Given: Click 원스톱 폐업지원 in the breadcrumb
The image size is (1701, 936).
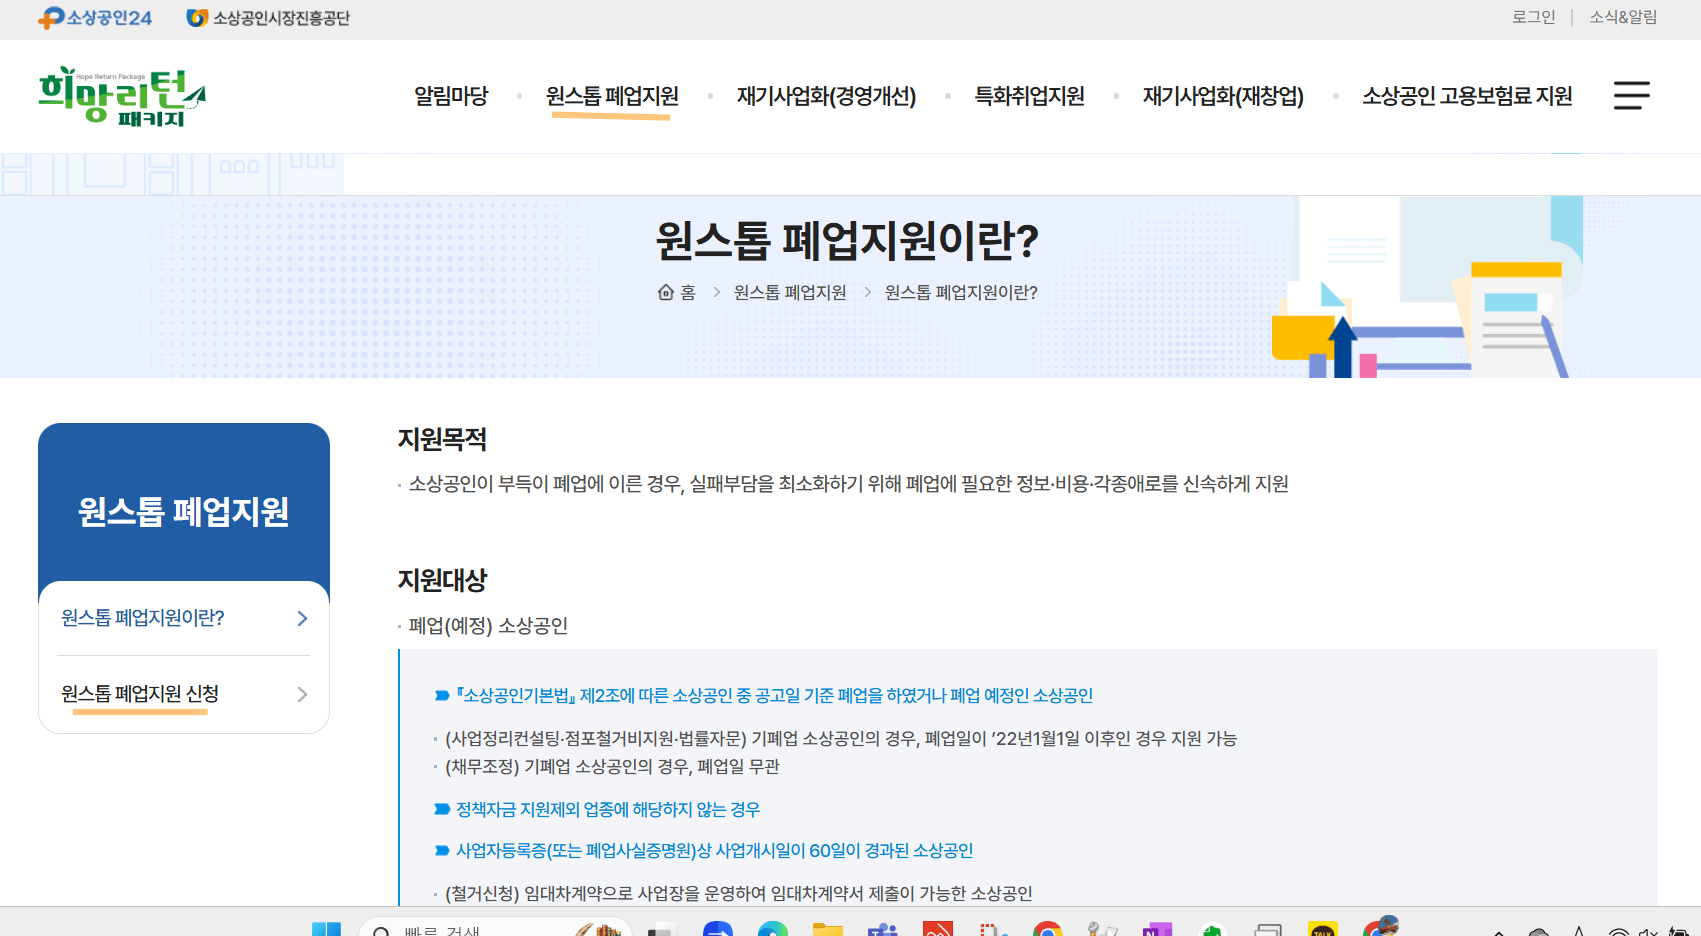Looking at the screenshot, I should point(789,291).
